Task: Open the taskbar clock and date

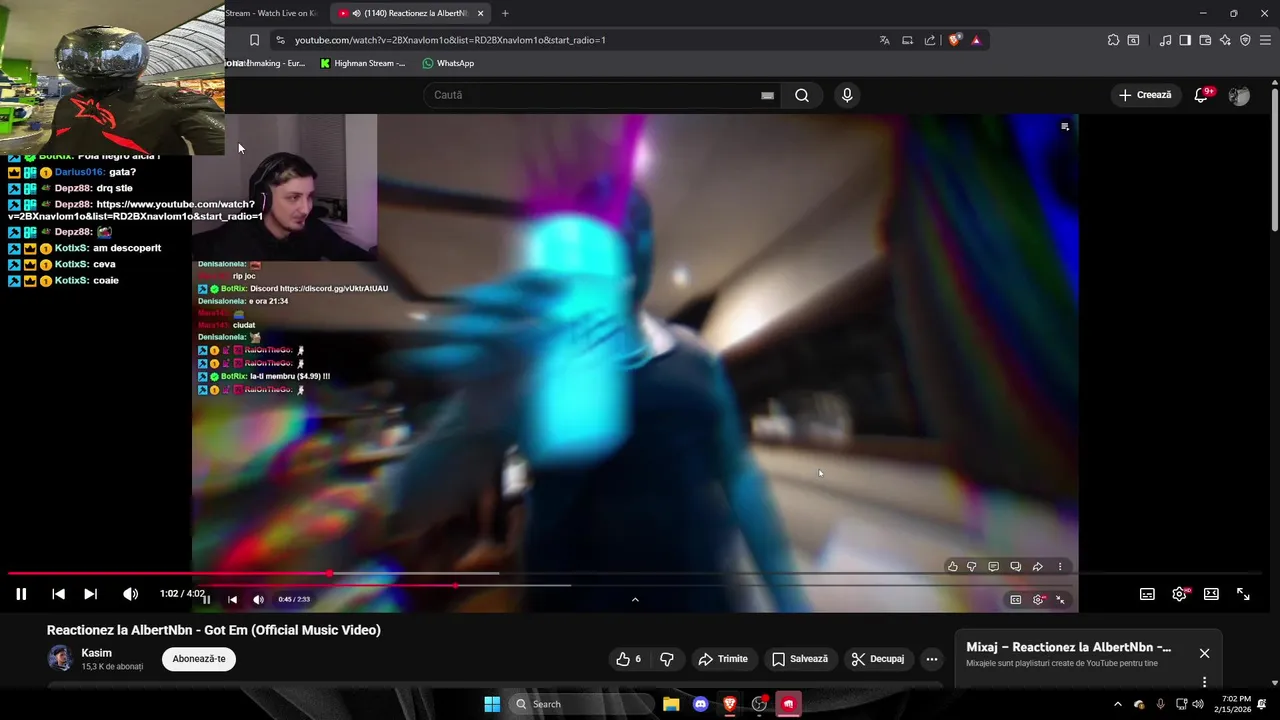Action: point(1235,704)
